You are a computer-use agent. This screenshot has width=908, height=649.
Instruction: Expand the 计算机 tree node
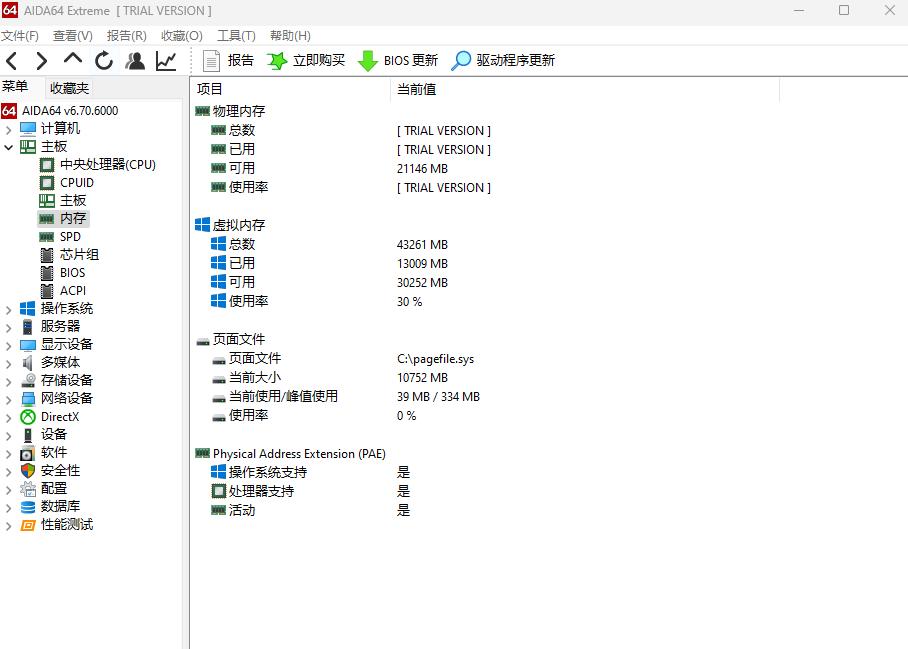pyautogui.click(x=9, y=127)
